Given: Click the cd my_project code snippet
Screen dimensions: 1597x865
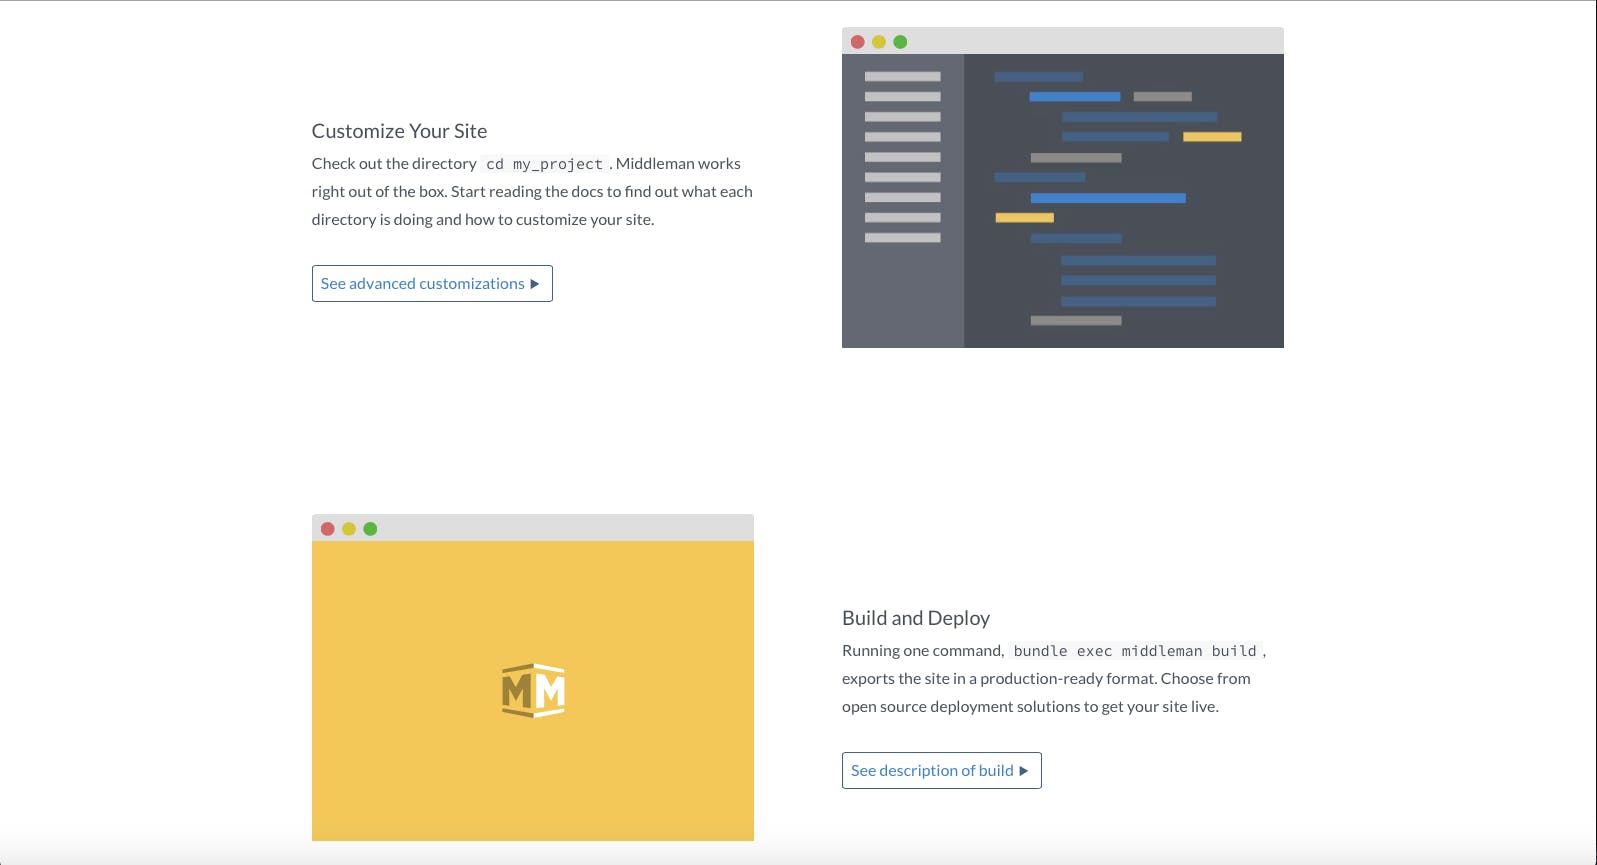Looking at the screenshot, I should pyautogui.click(x=544, y=164).
